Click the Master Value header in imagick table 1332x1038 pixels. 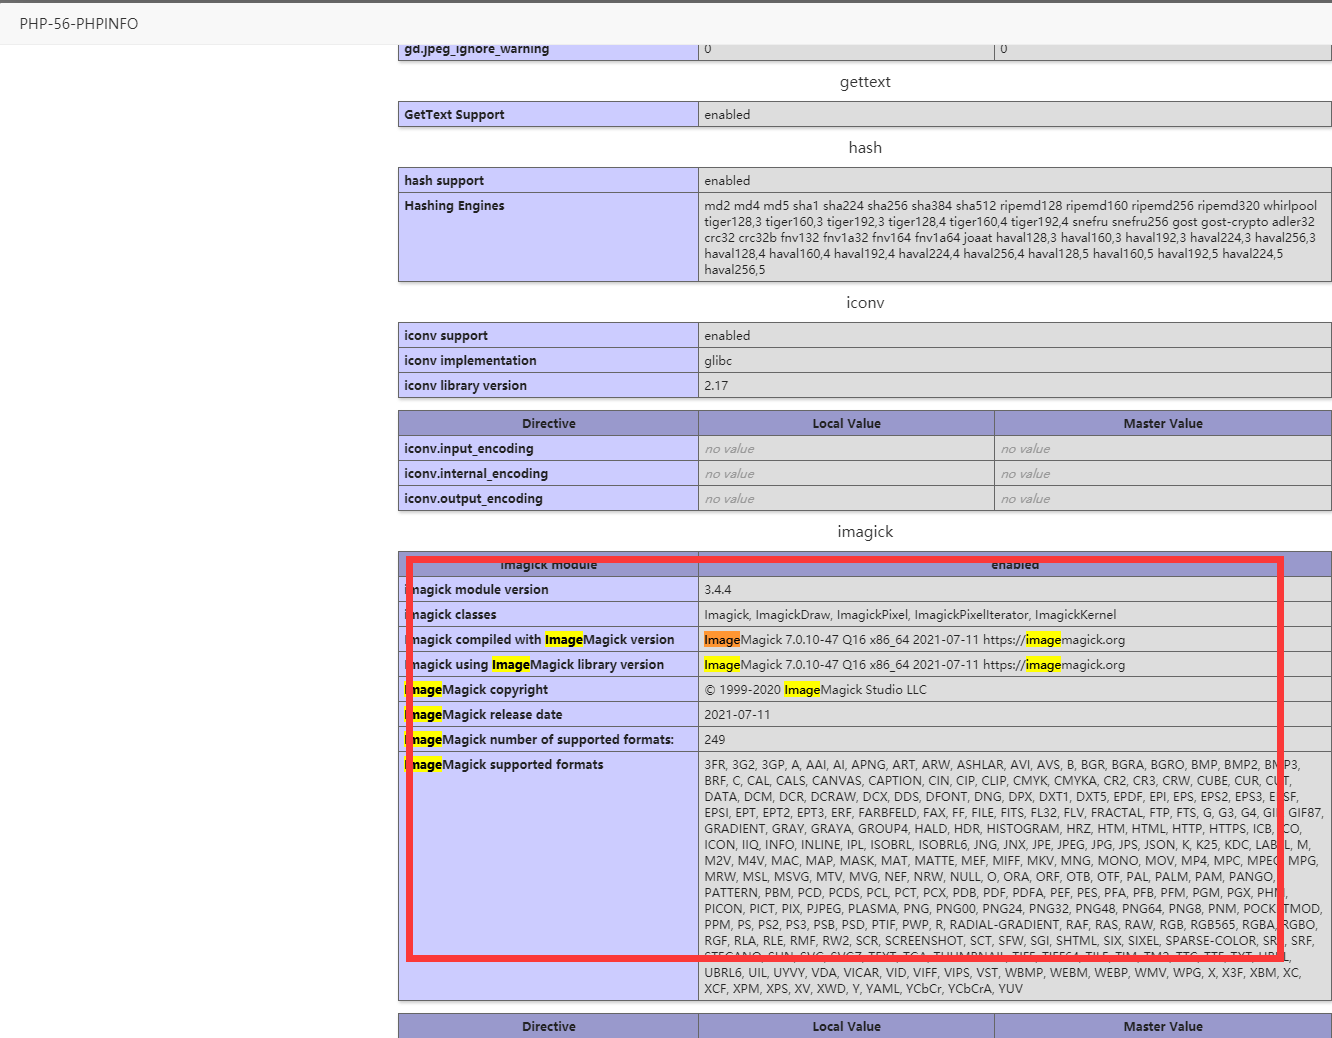1163,1027
